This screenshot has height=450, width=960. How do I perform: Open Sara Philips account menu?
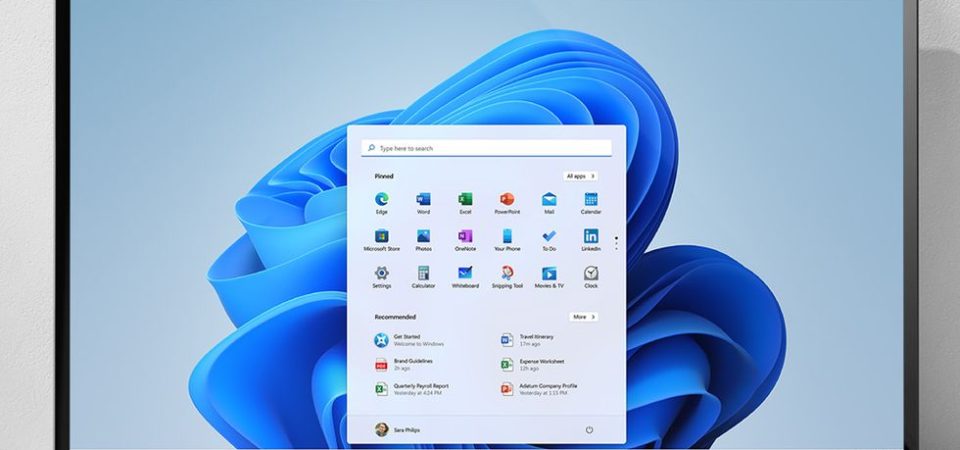click(400, 430)
